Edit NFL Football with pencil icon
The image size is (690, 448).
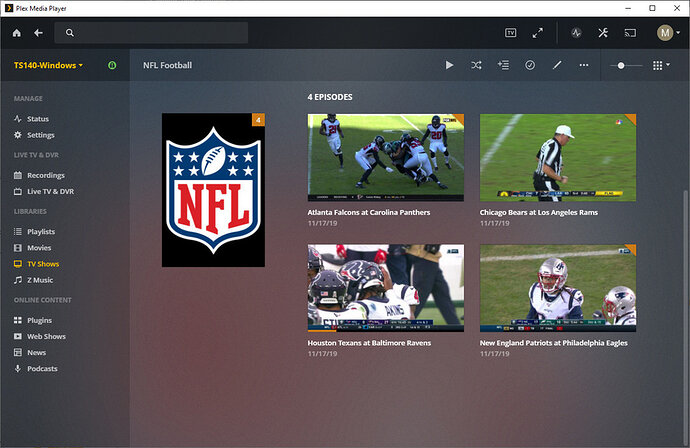(557, 65)
